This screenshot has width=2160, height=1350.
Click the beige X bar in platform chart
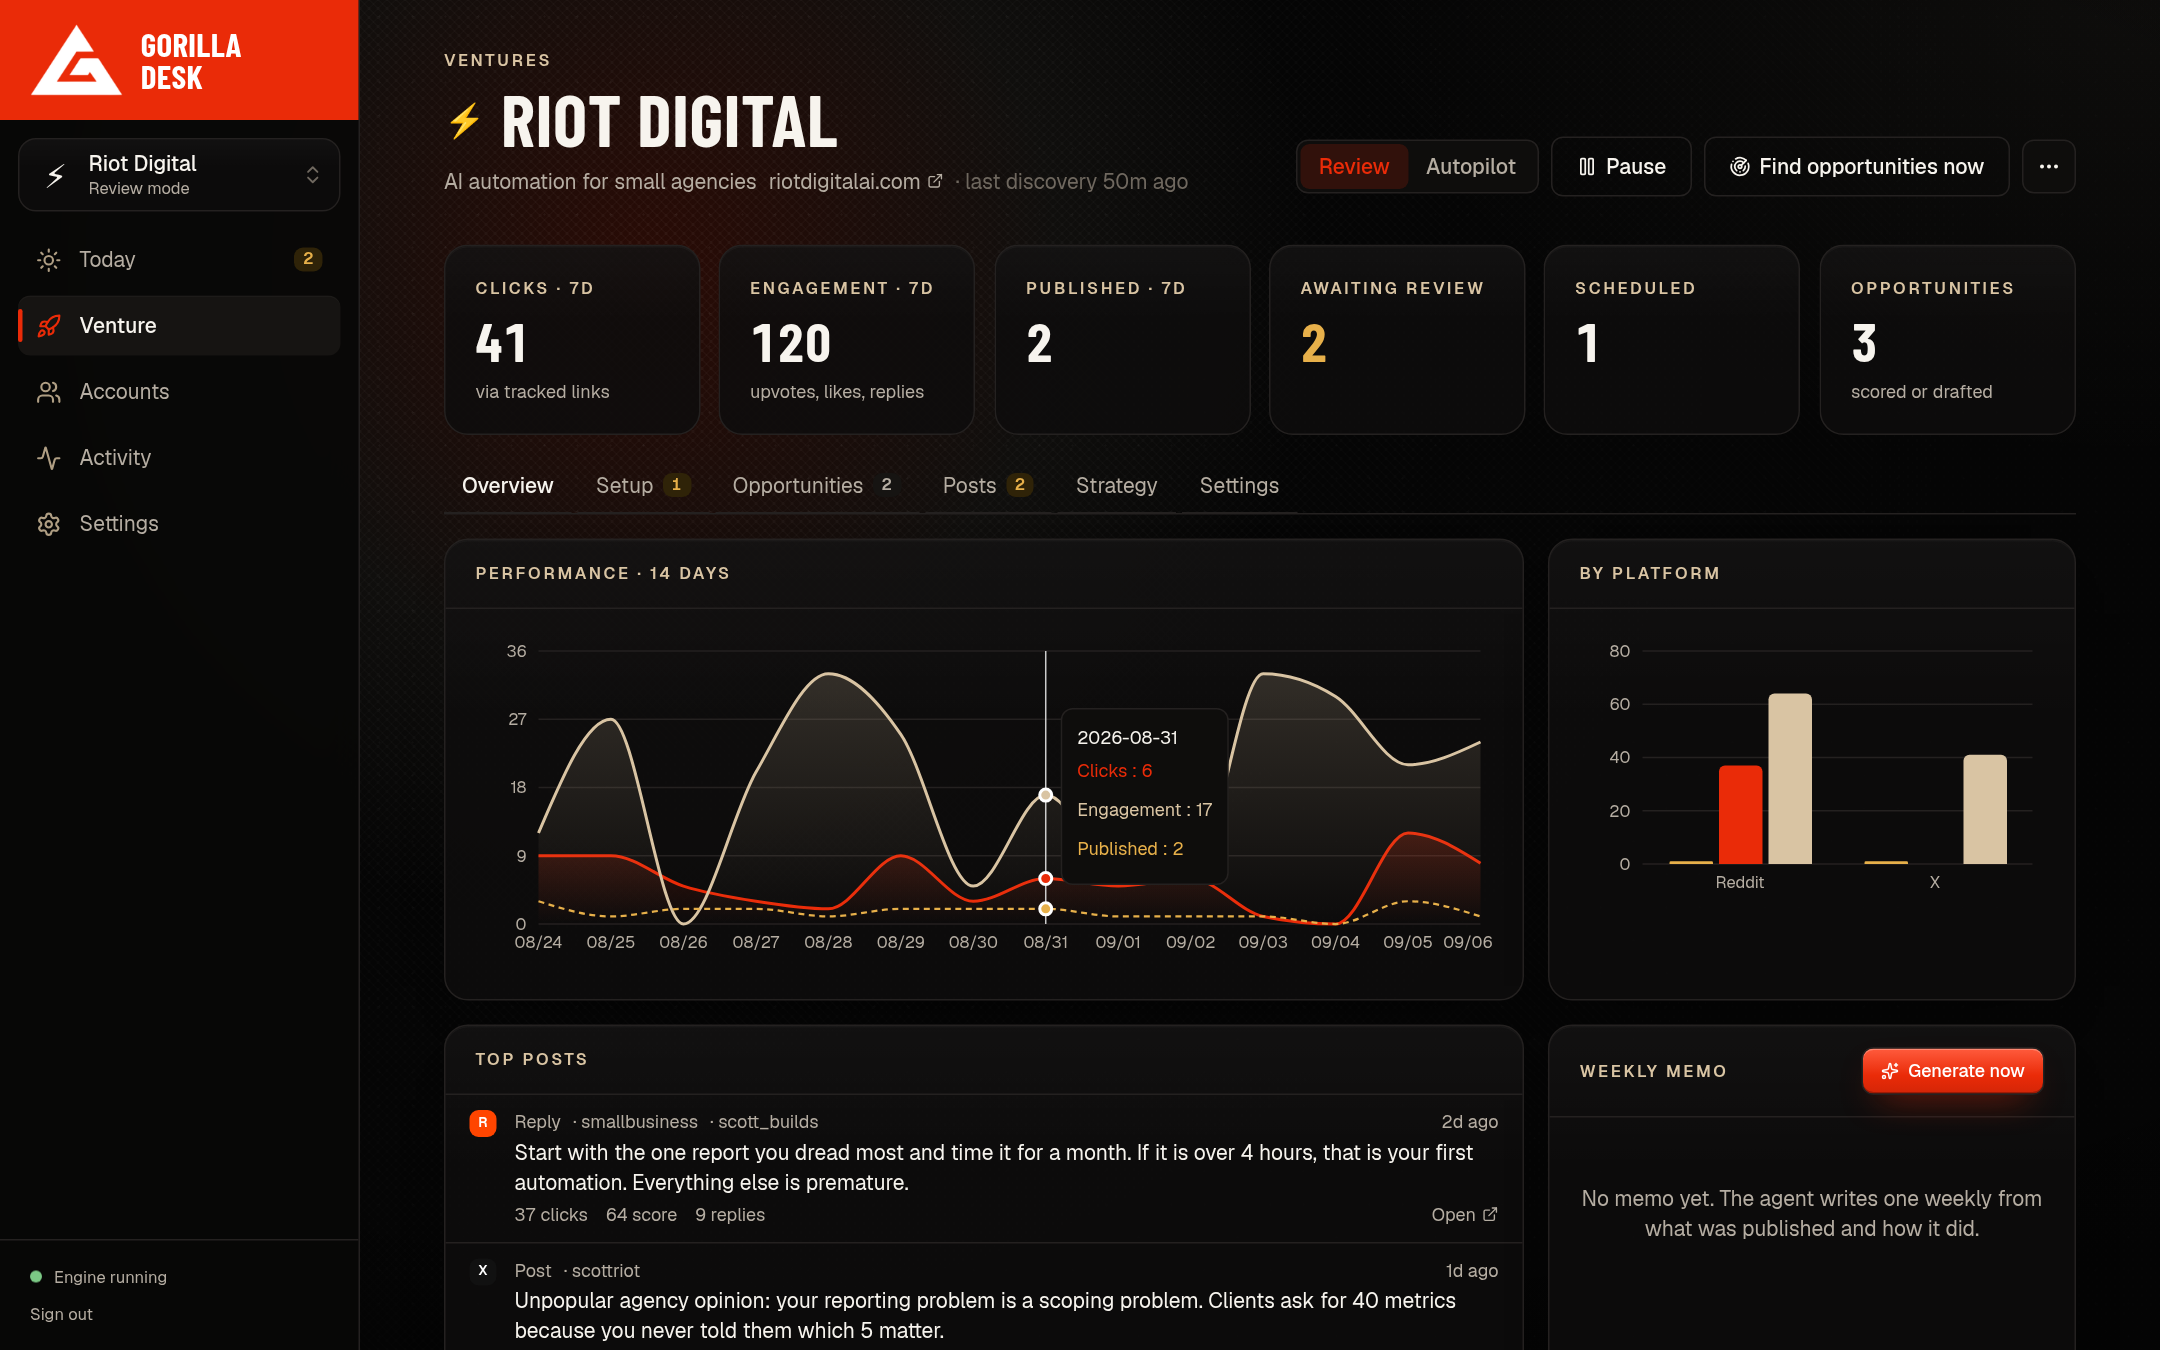tap(1984, 810)
